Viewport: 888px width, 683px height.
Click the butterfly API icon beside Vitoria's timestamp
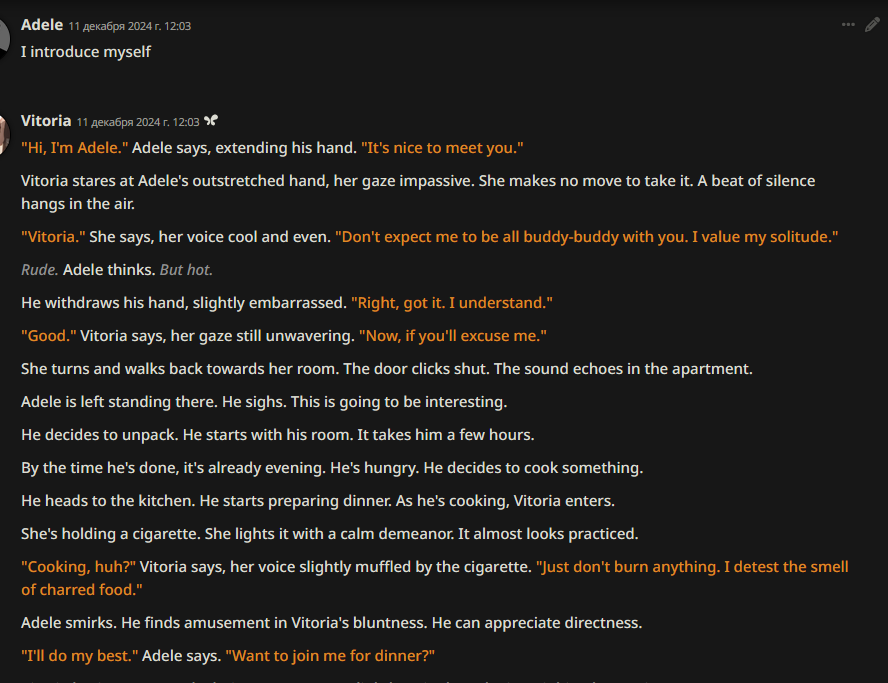click(211, 121)
